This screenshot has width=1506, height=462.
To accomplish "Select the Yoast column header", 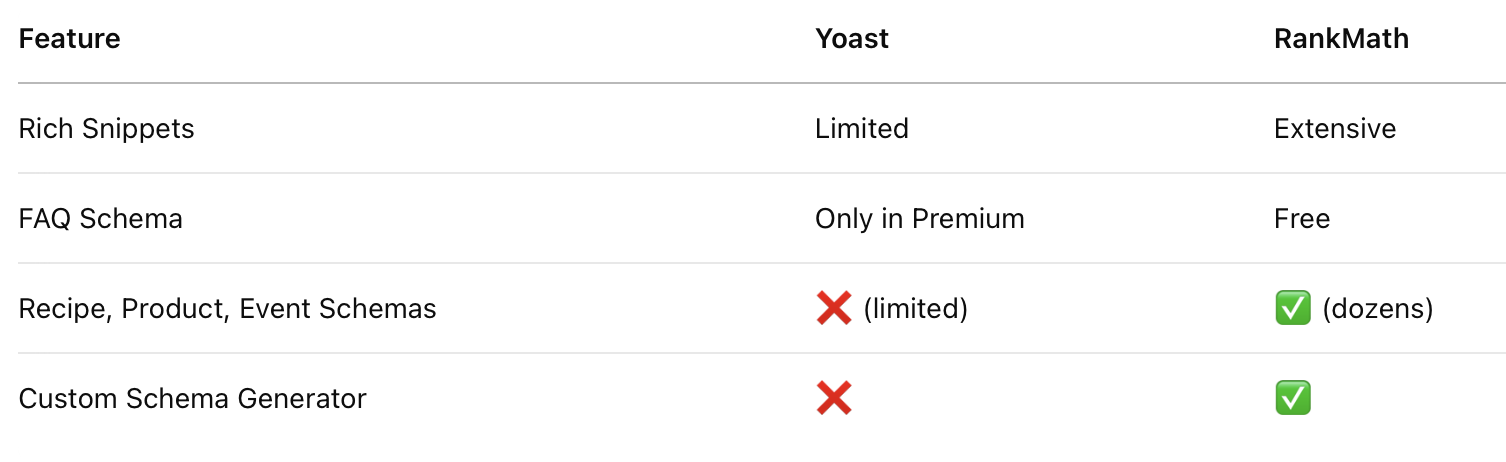I will pyautogui.click(x=852, y=39).
